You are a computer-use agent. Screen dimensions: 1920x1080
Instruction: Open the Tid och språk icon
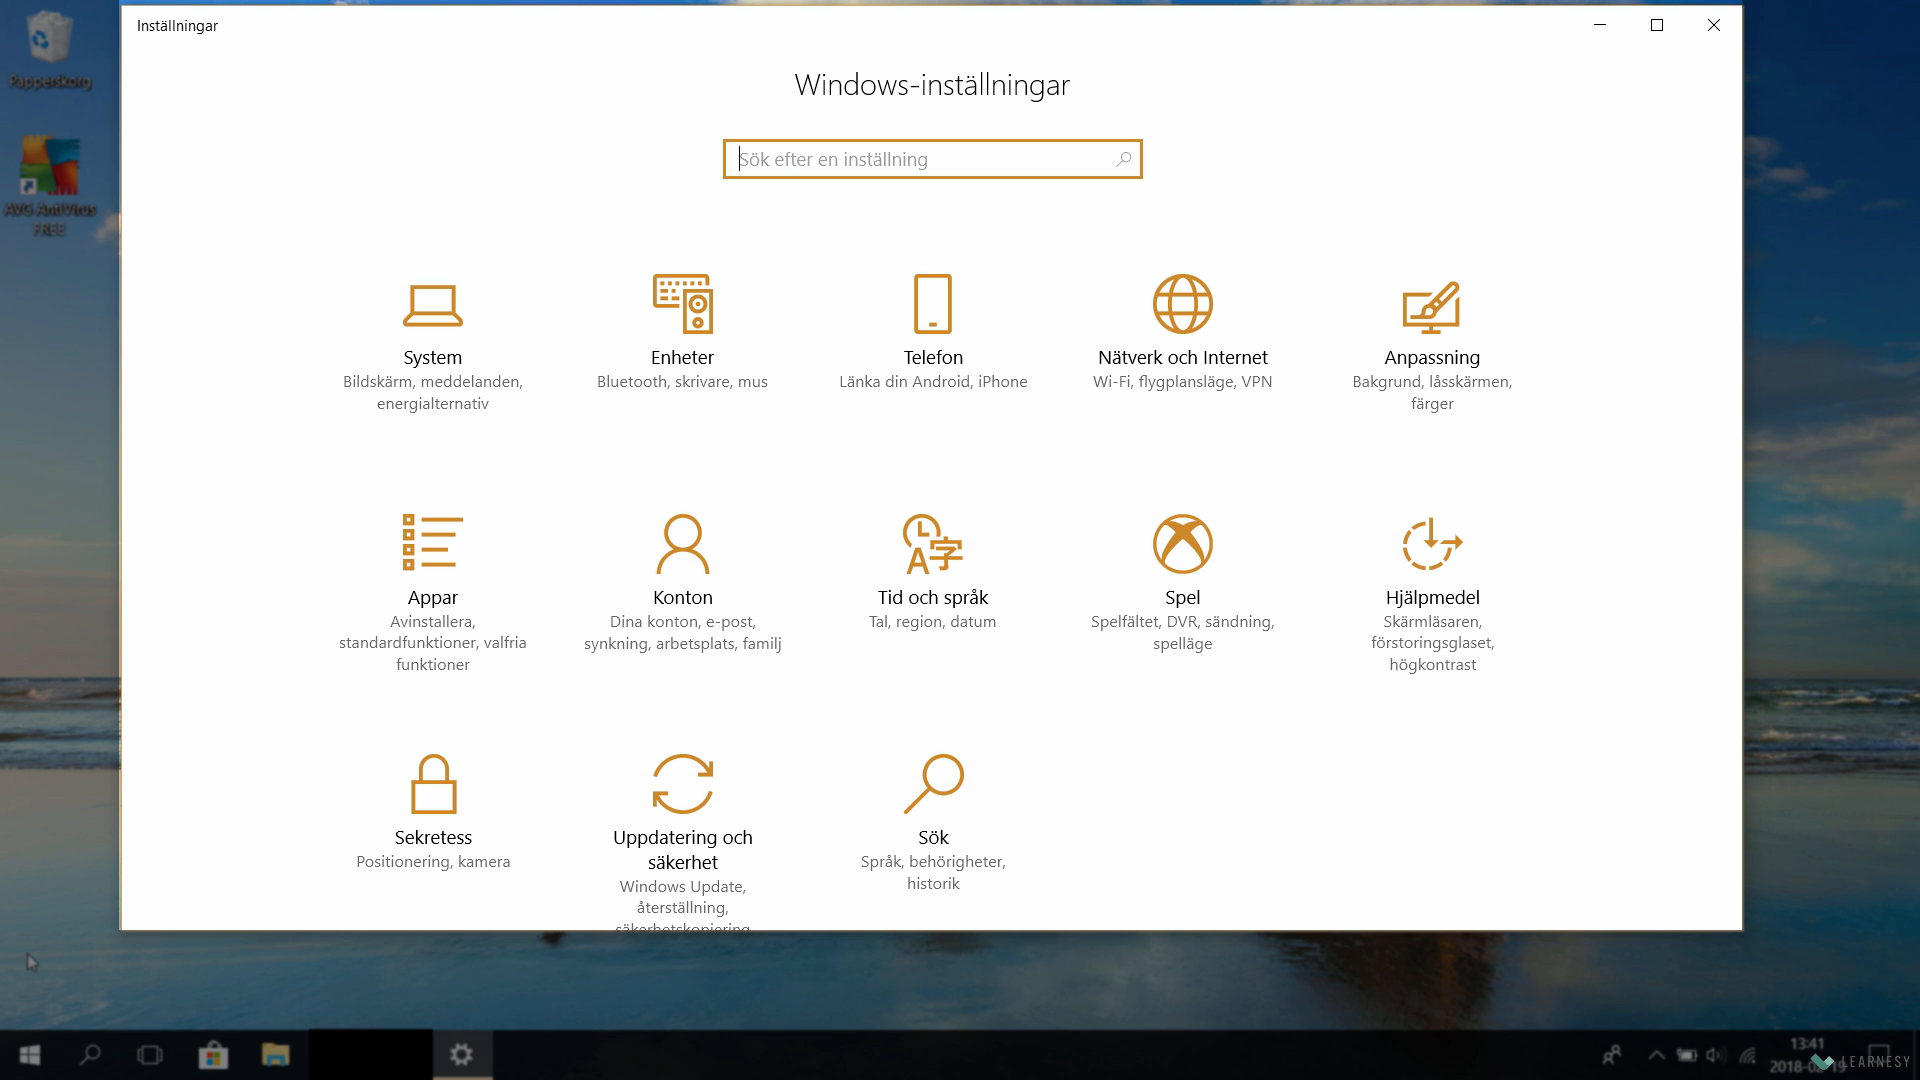pos(933,543)
